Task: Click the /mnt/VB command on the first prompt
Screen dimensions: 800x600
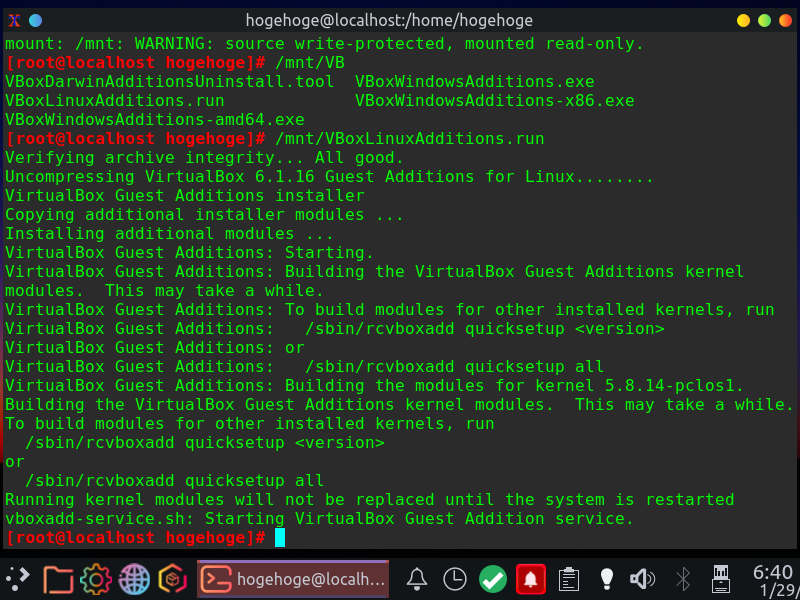Action: (x=310, y=63)
